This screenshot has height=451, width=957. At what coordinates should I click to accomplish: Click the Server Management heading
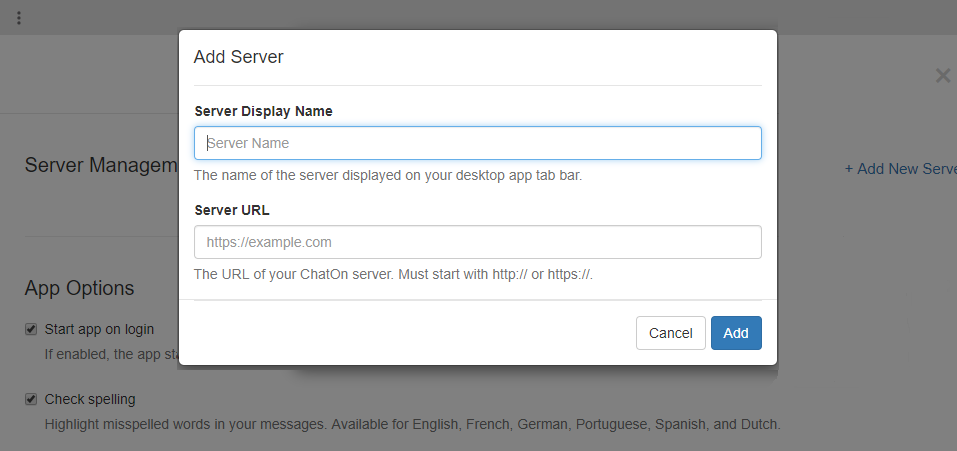click(100, 165)
